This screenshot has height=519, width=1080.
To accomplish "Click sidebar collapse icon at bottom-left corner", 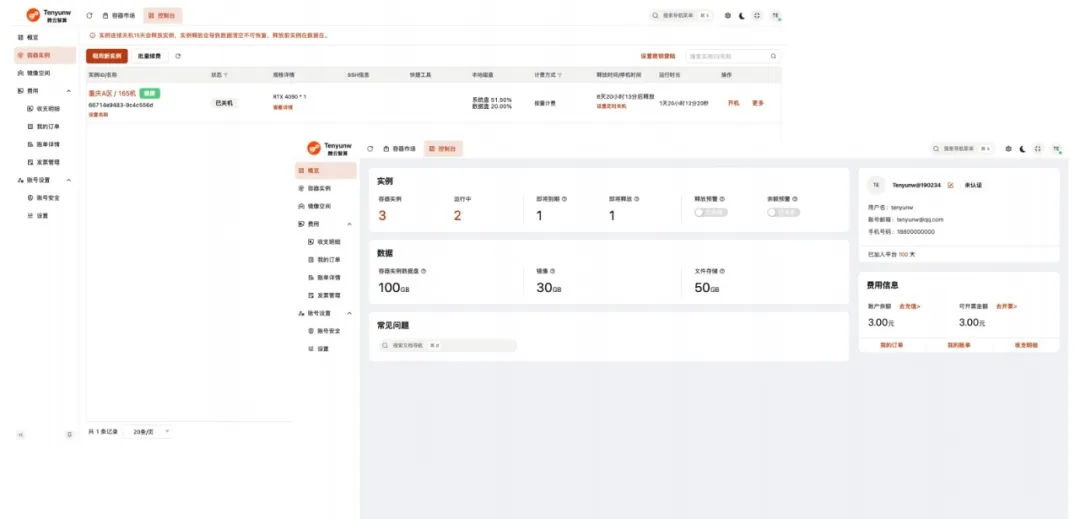I will tap(20, 434).
